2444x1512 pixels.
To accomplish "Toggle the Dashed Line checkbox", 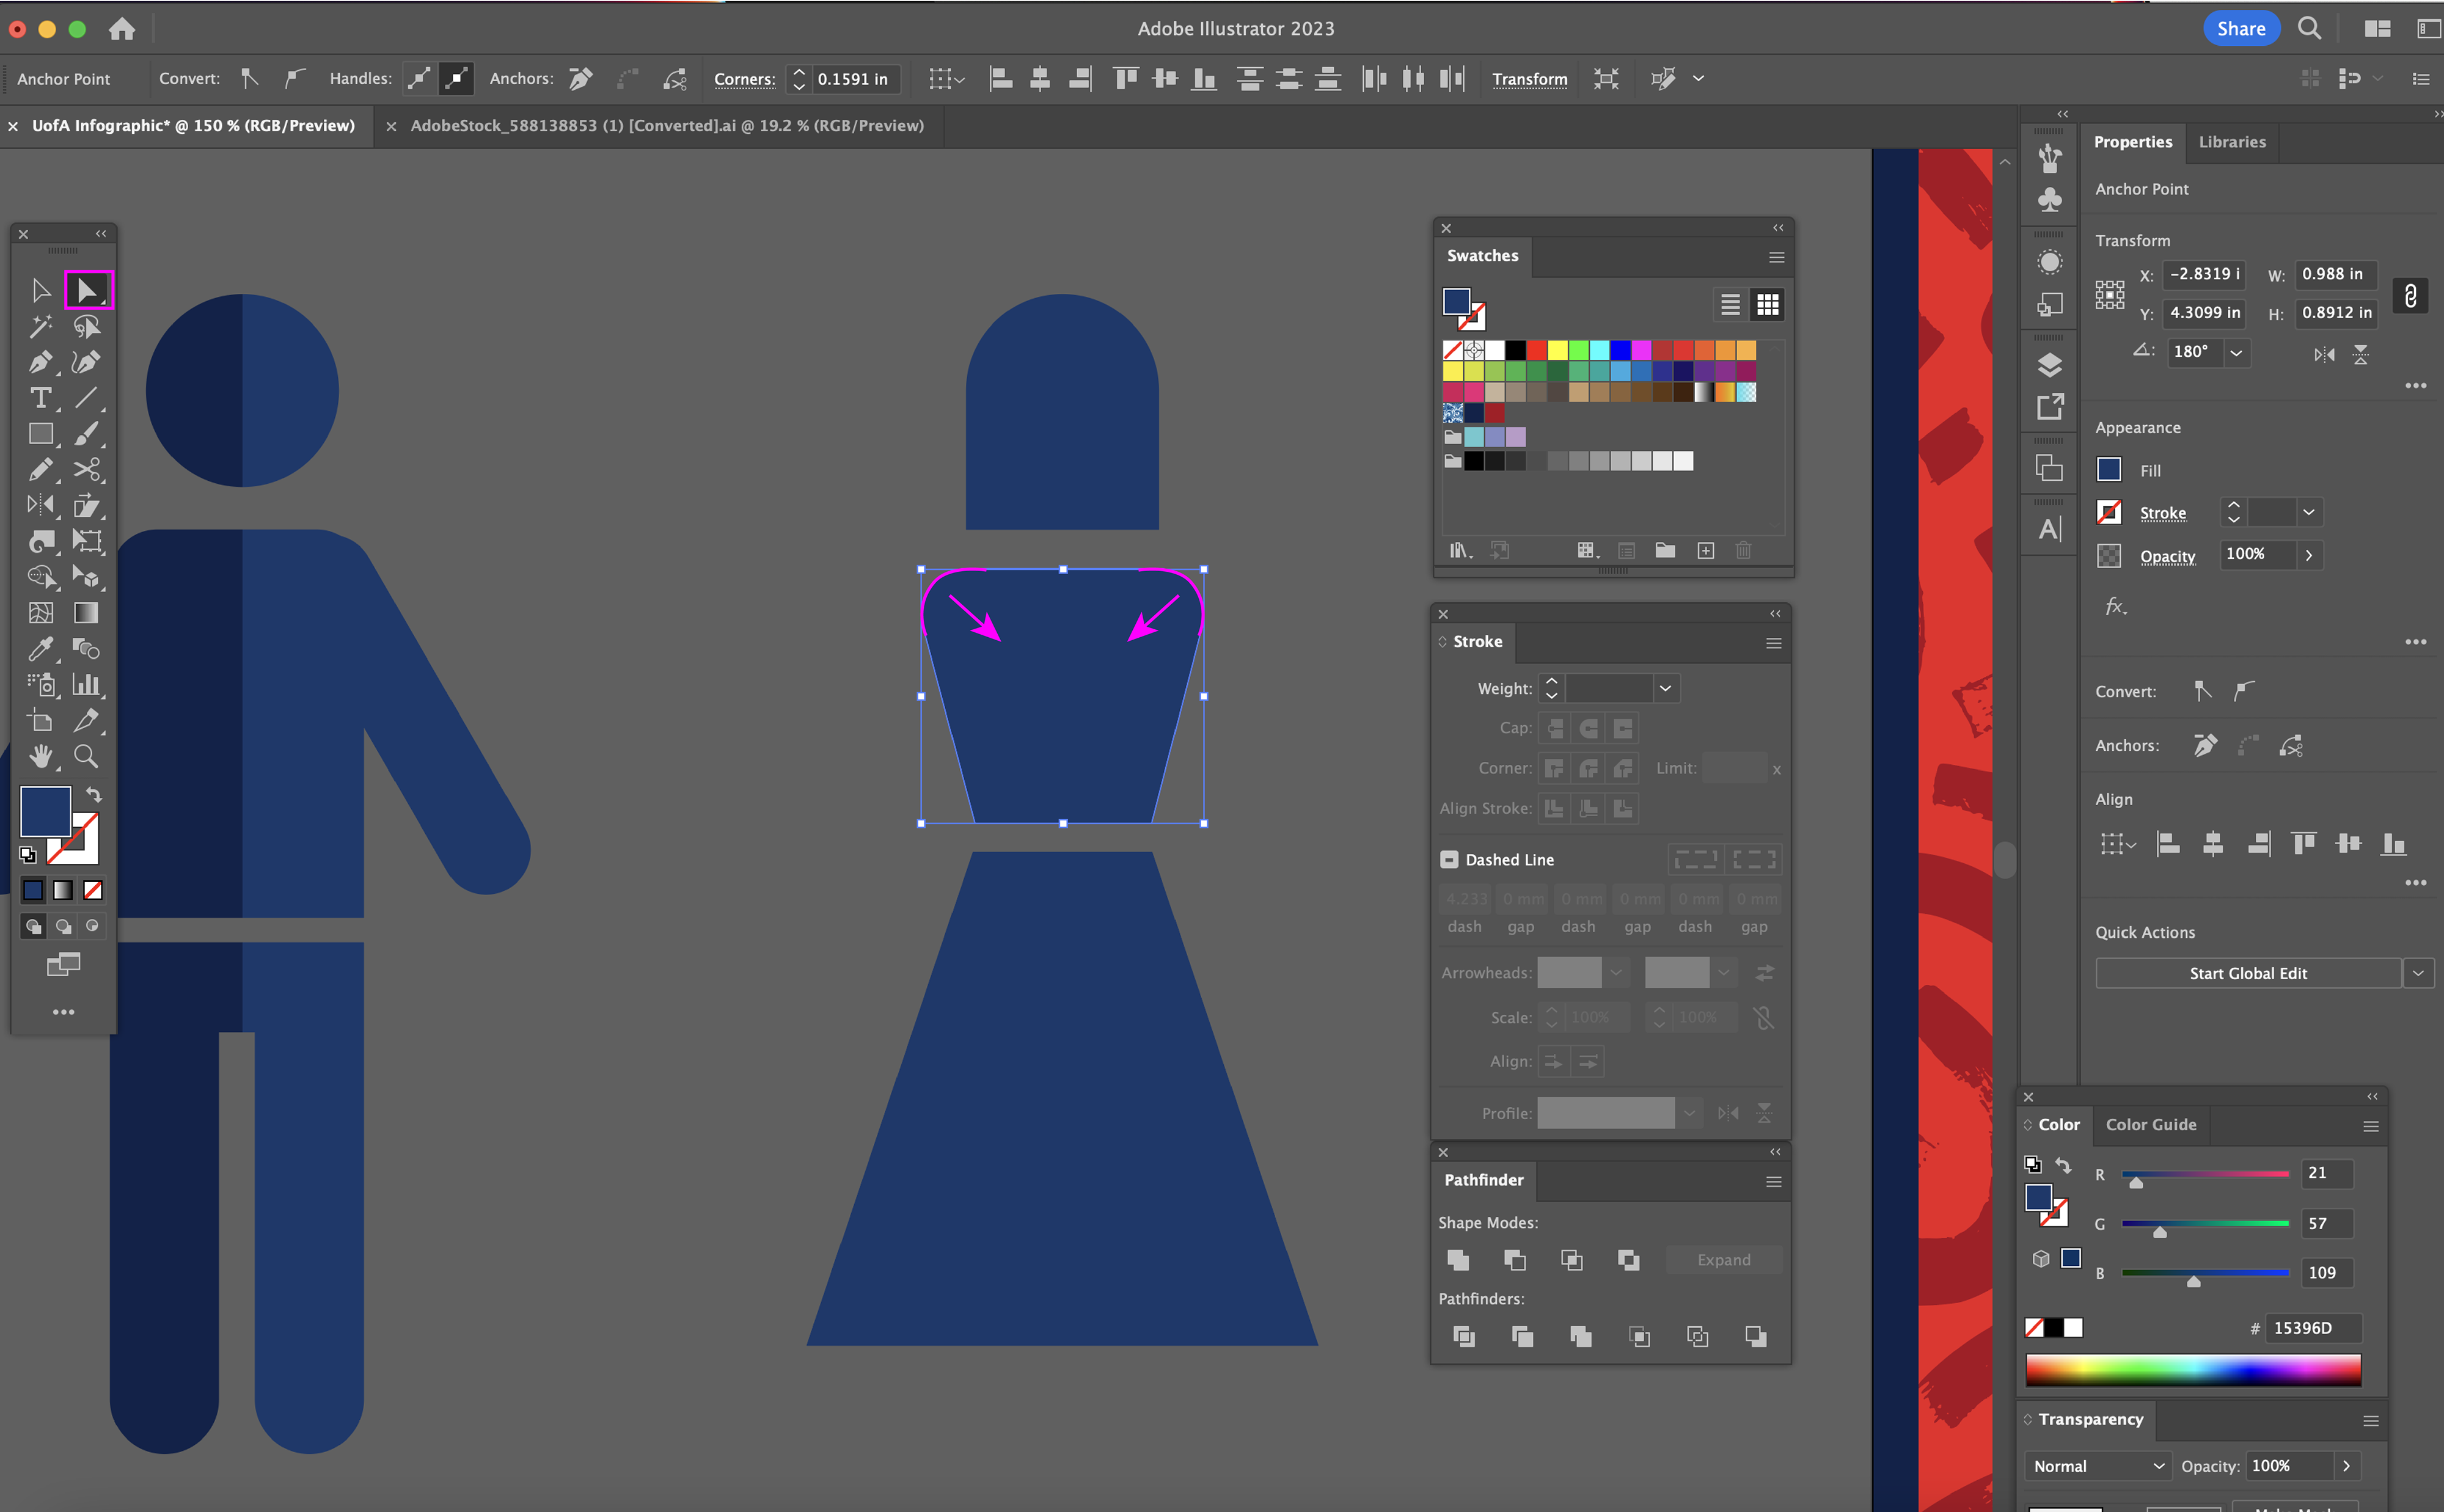I will (x=1449, y=859).
